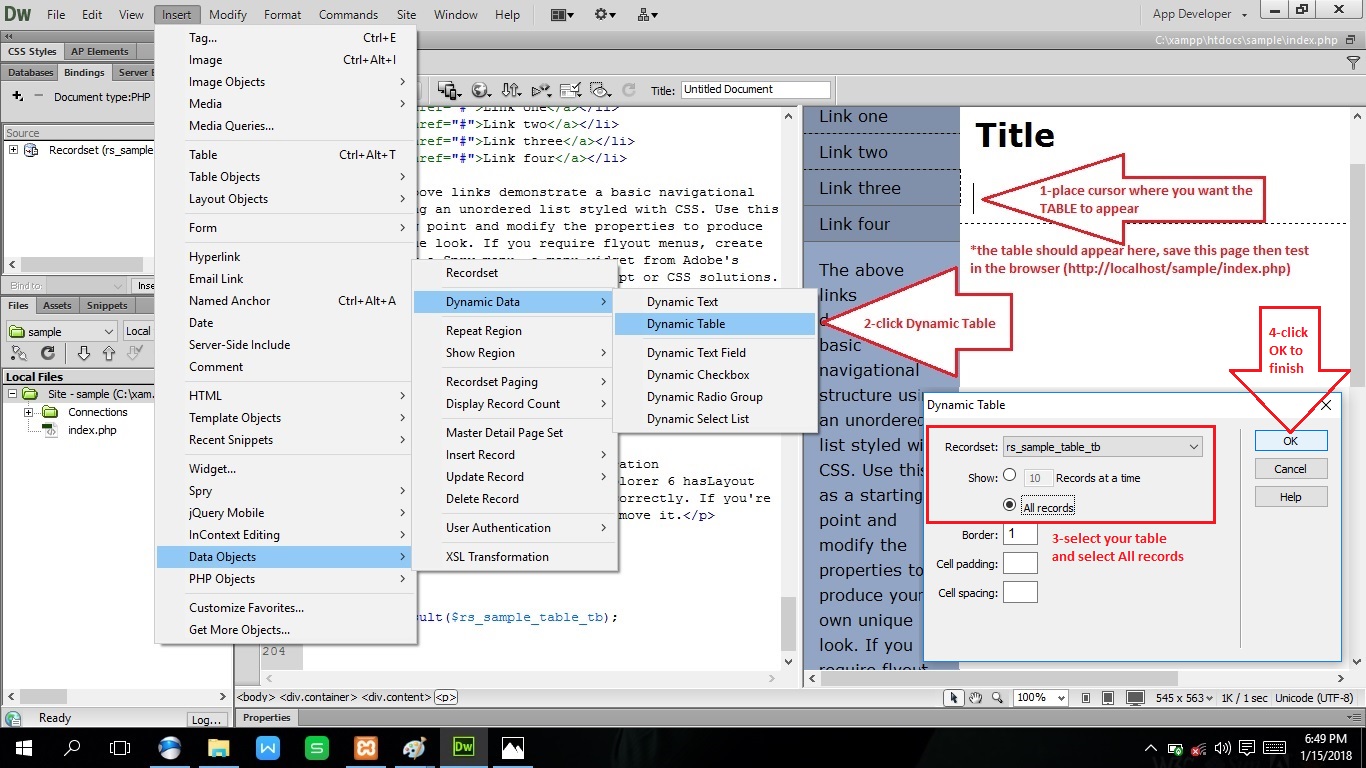1366x768 pixels.
Task: Switch to the Bindings tab
Action: tap(84, 72)
